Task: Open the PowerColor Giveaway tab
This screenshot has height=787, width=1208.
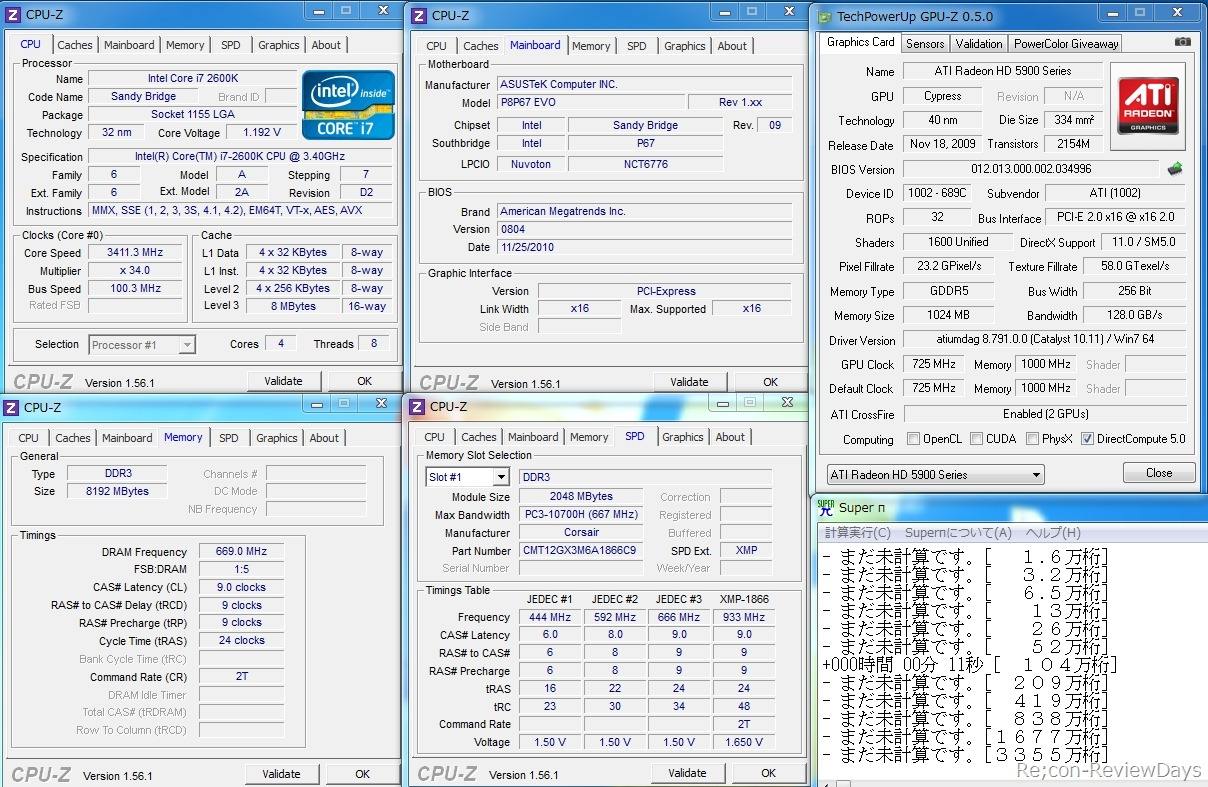Action: 1065,44
